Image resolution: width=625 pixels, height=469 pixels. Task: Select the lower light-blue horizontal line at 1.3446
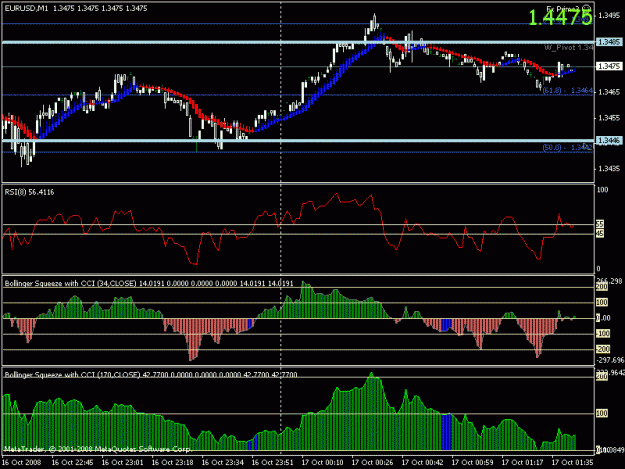[x=298, y=140]
